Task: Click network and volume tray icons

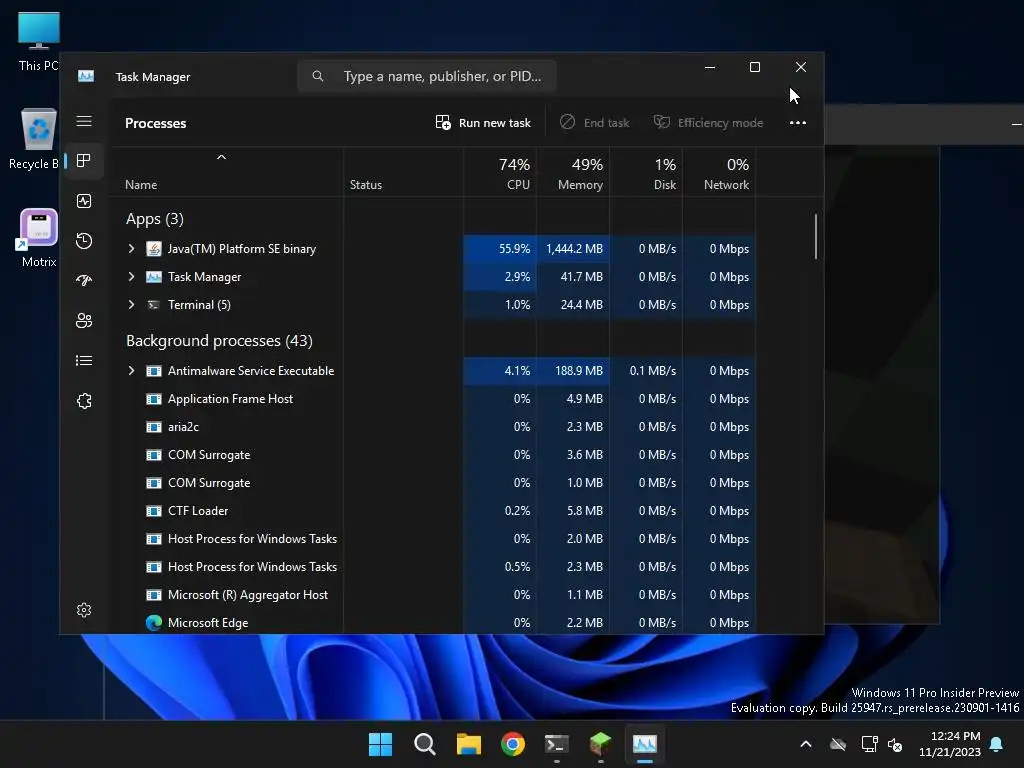Action: [x=882, y=744]
